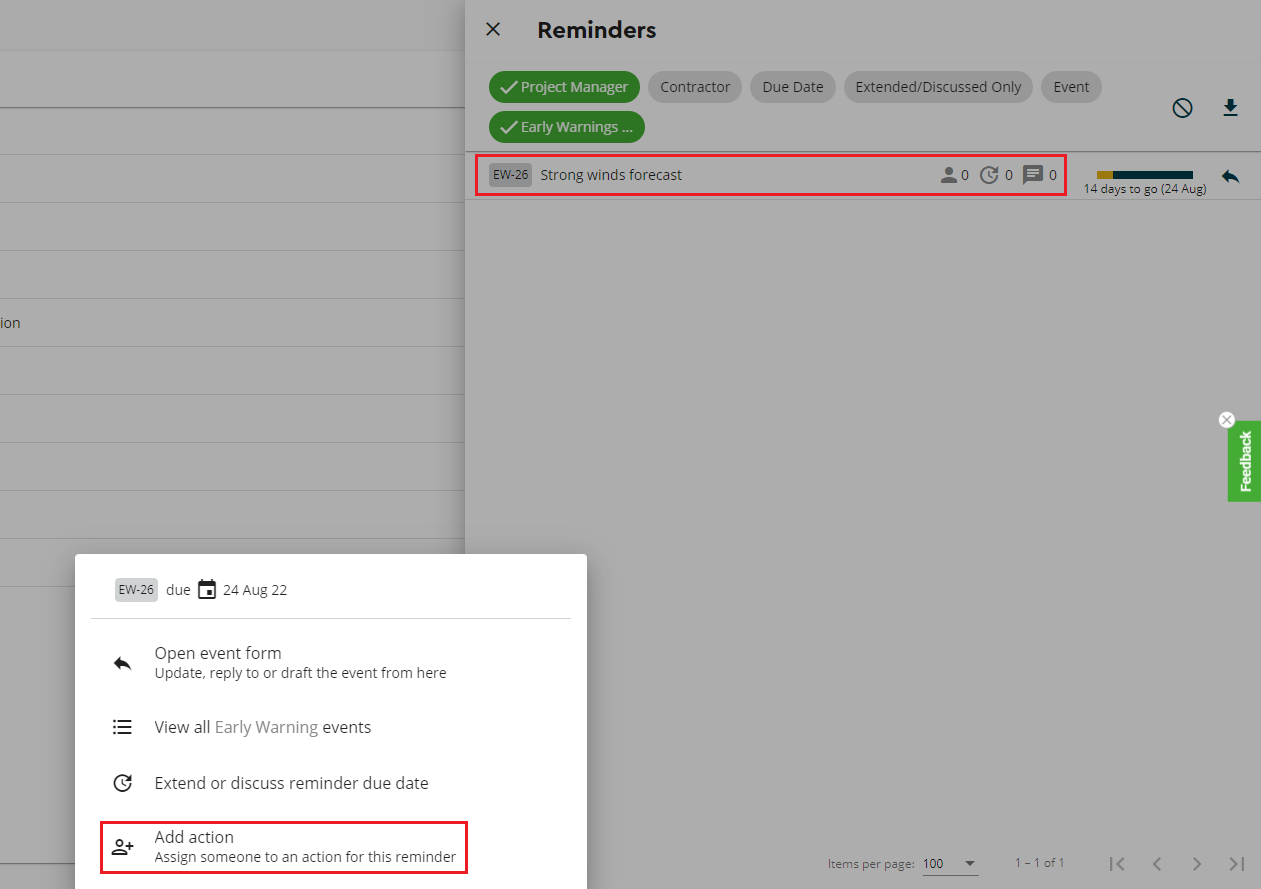Click the assigned people count icon
This screenshot has height=889, width=1261.
(949, 175)
